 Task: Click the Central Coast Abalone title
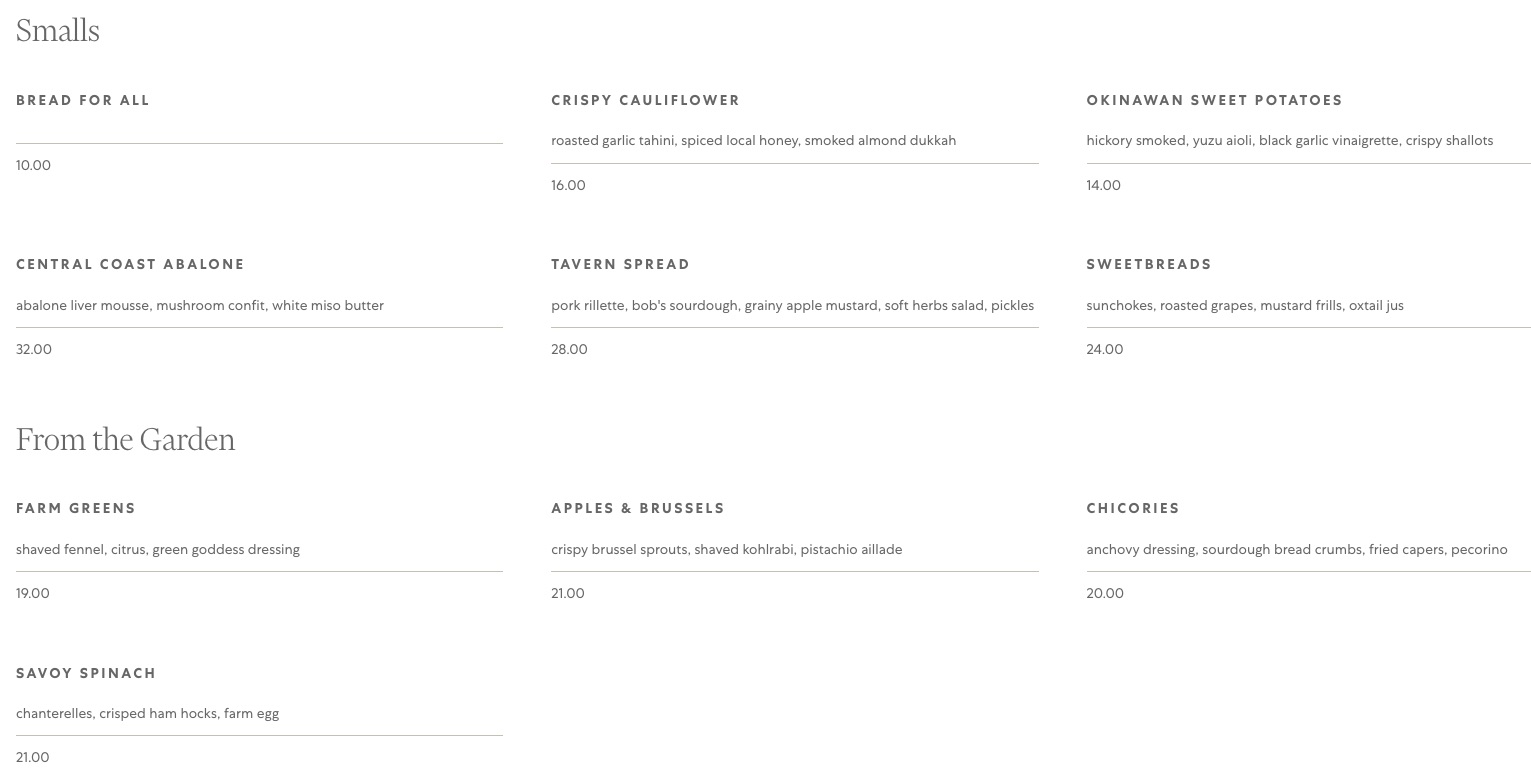[130, 264]
